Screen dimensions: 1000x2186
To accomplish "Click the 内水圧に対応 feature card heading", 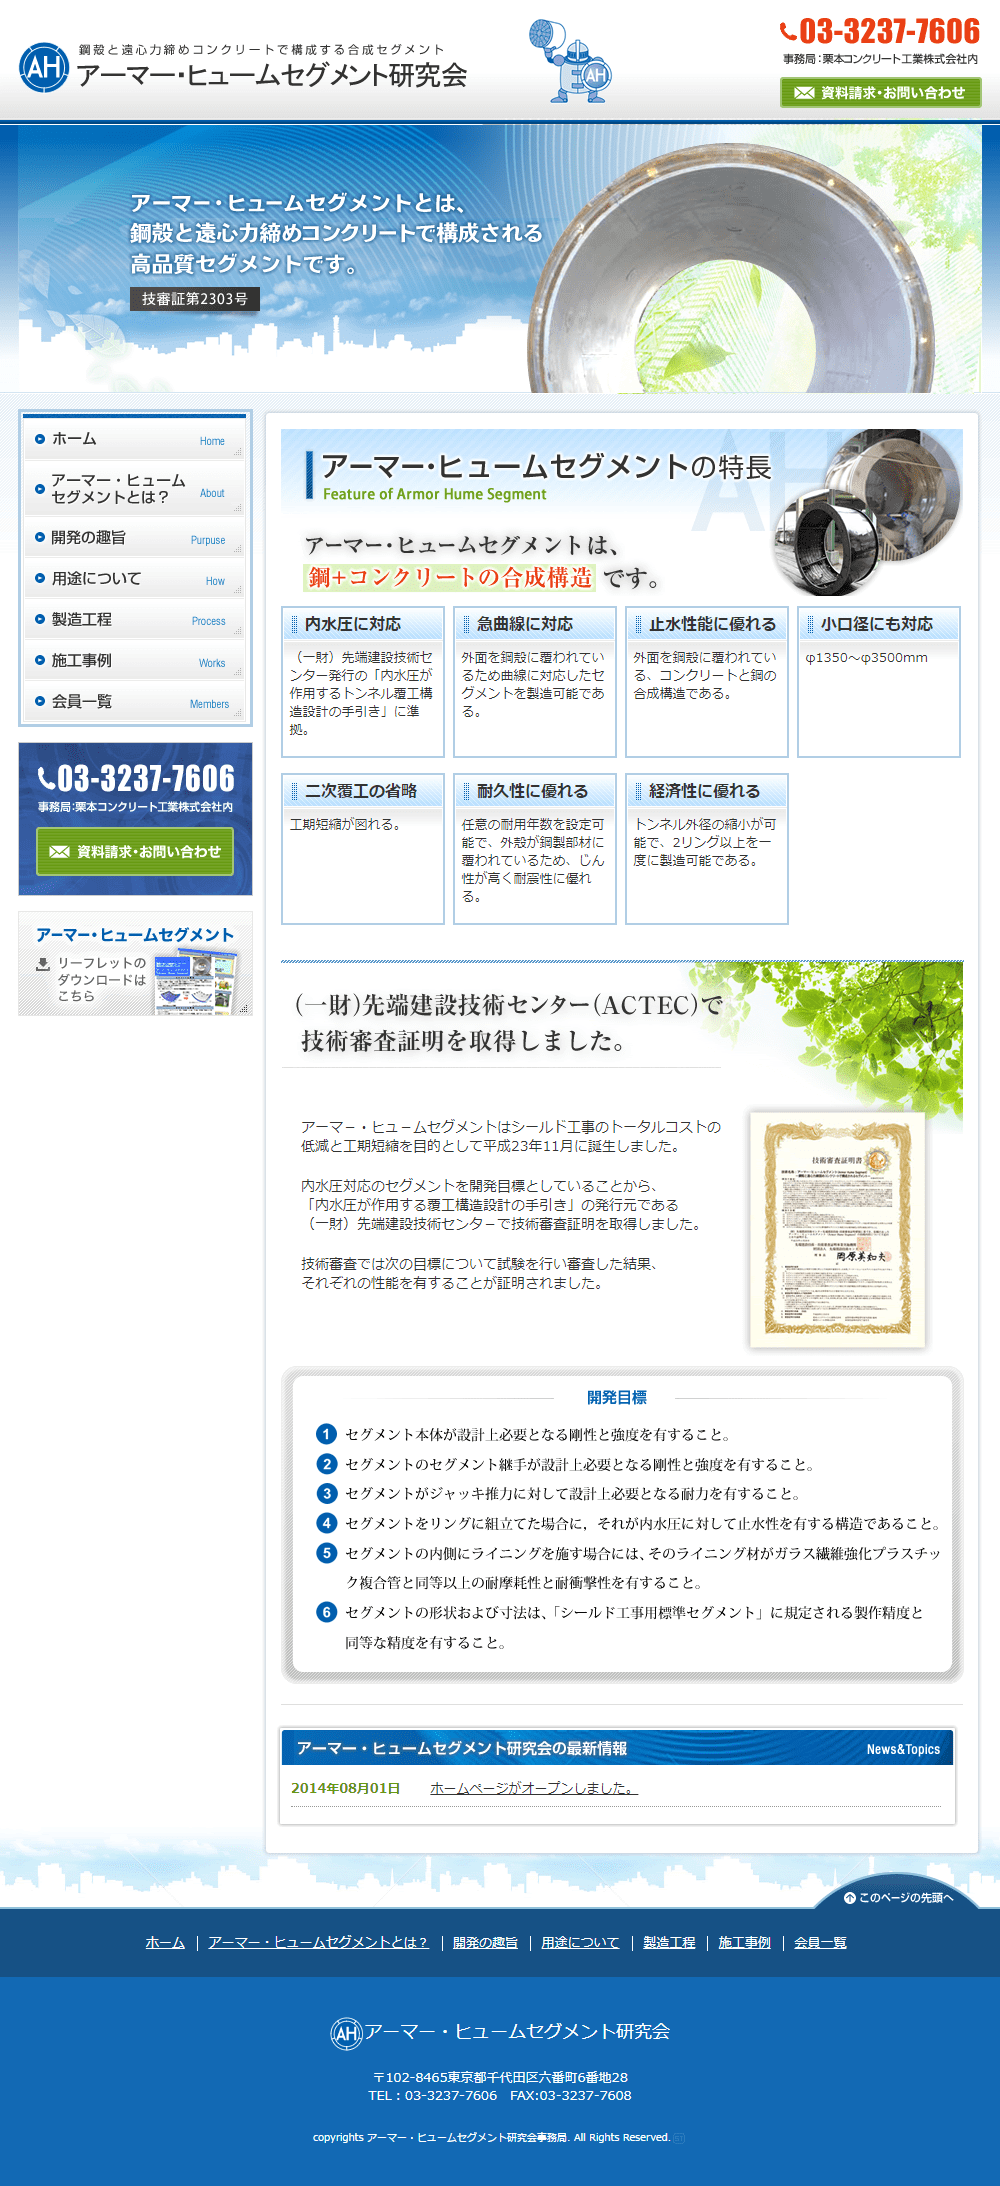I will point(363,624).
